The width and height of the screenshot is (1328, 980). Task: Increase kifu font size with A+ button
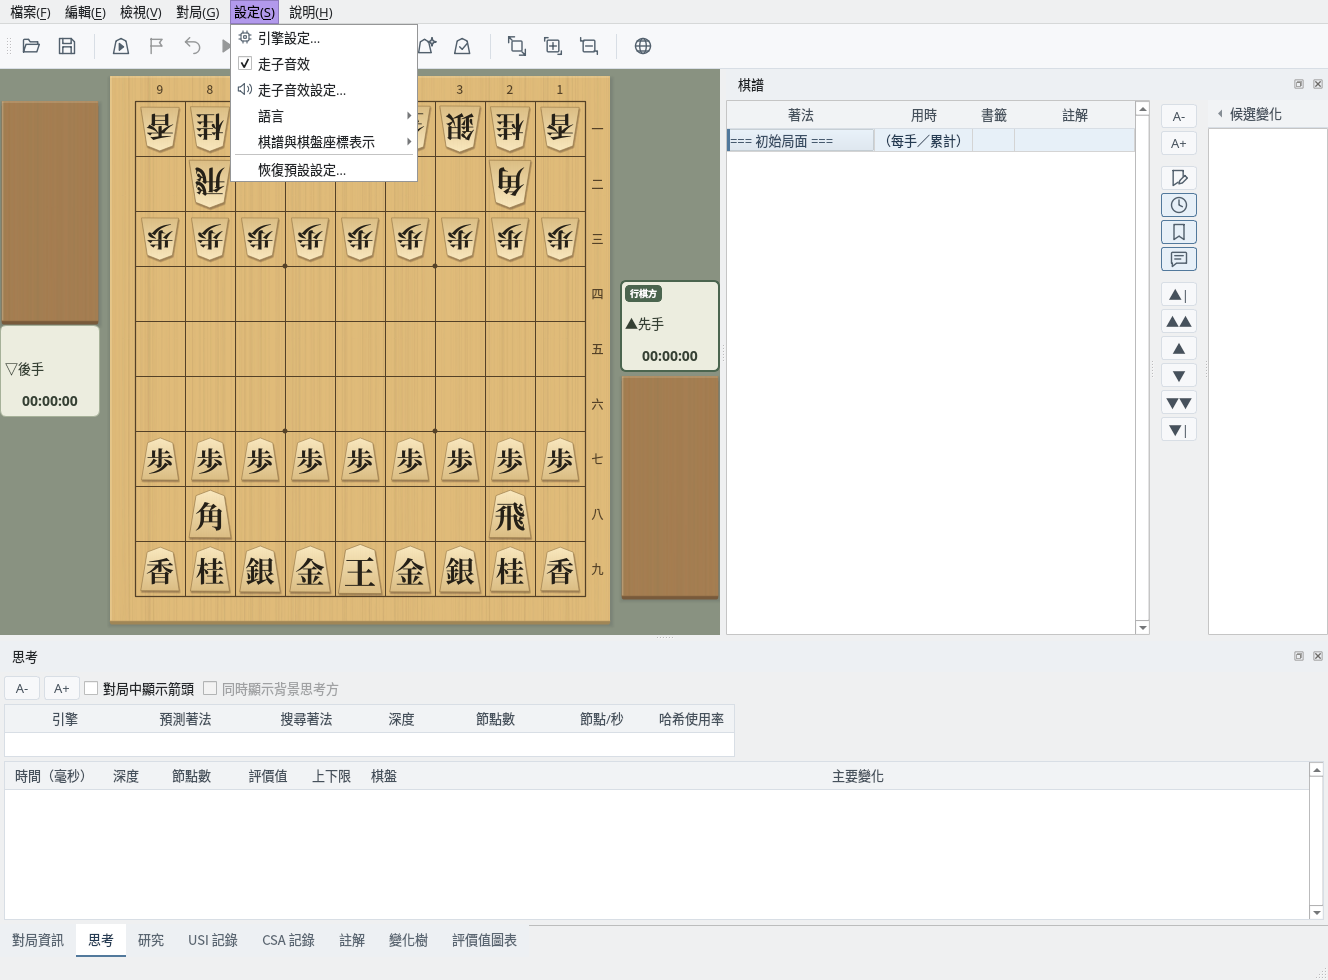pos(1179,144)
